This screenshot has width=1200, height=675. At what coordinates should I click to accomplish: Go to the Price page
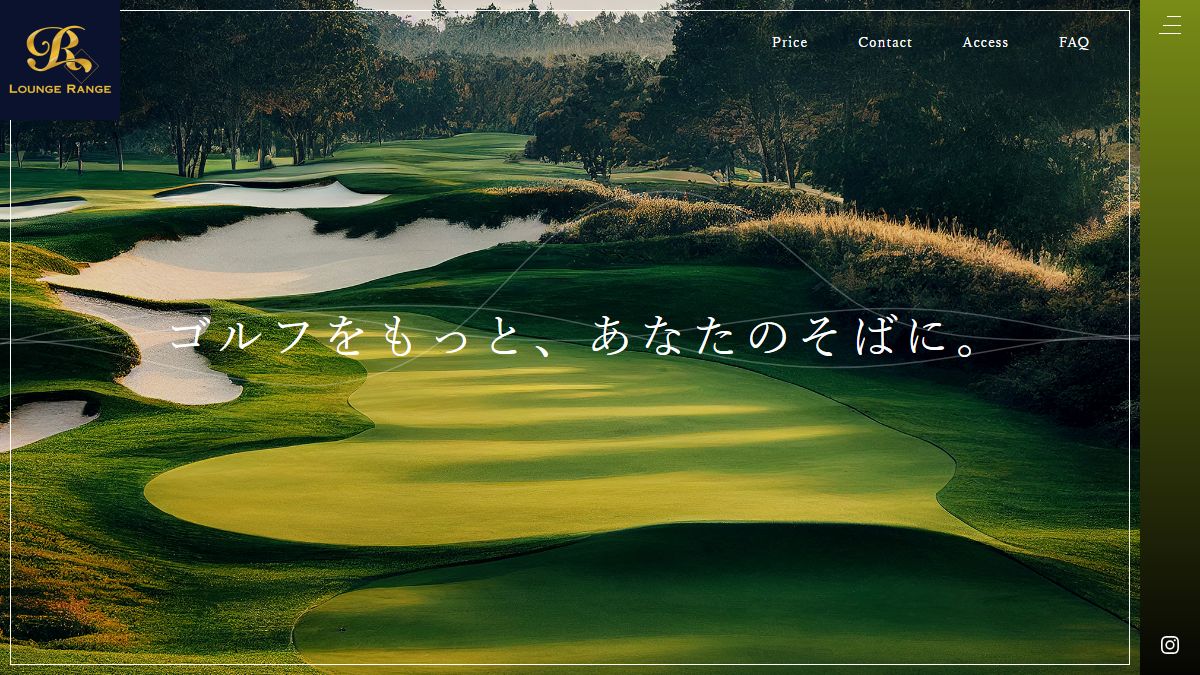point(790,42)
